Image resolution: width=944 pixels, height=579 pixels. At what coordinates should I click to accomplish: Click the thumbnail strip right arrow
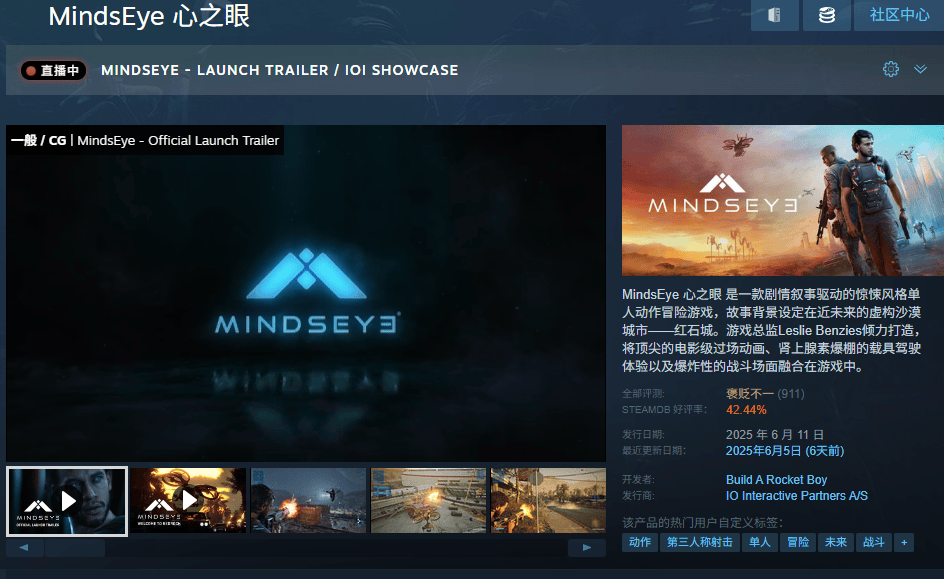586,548
